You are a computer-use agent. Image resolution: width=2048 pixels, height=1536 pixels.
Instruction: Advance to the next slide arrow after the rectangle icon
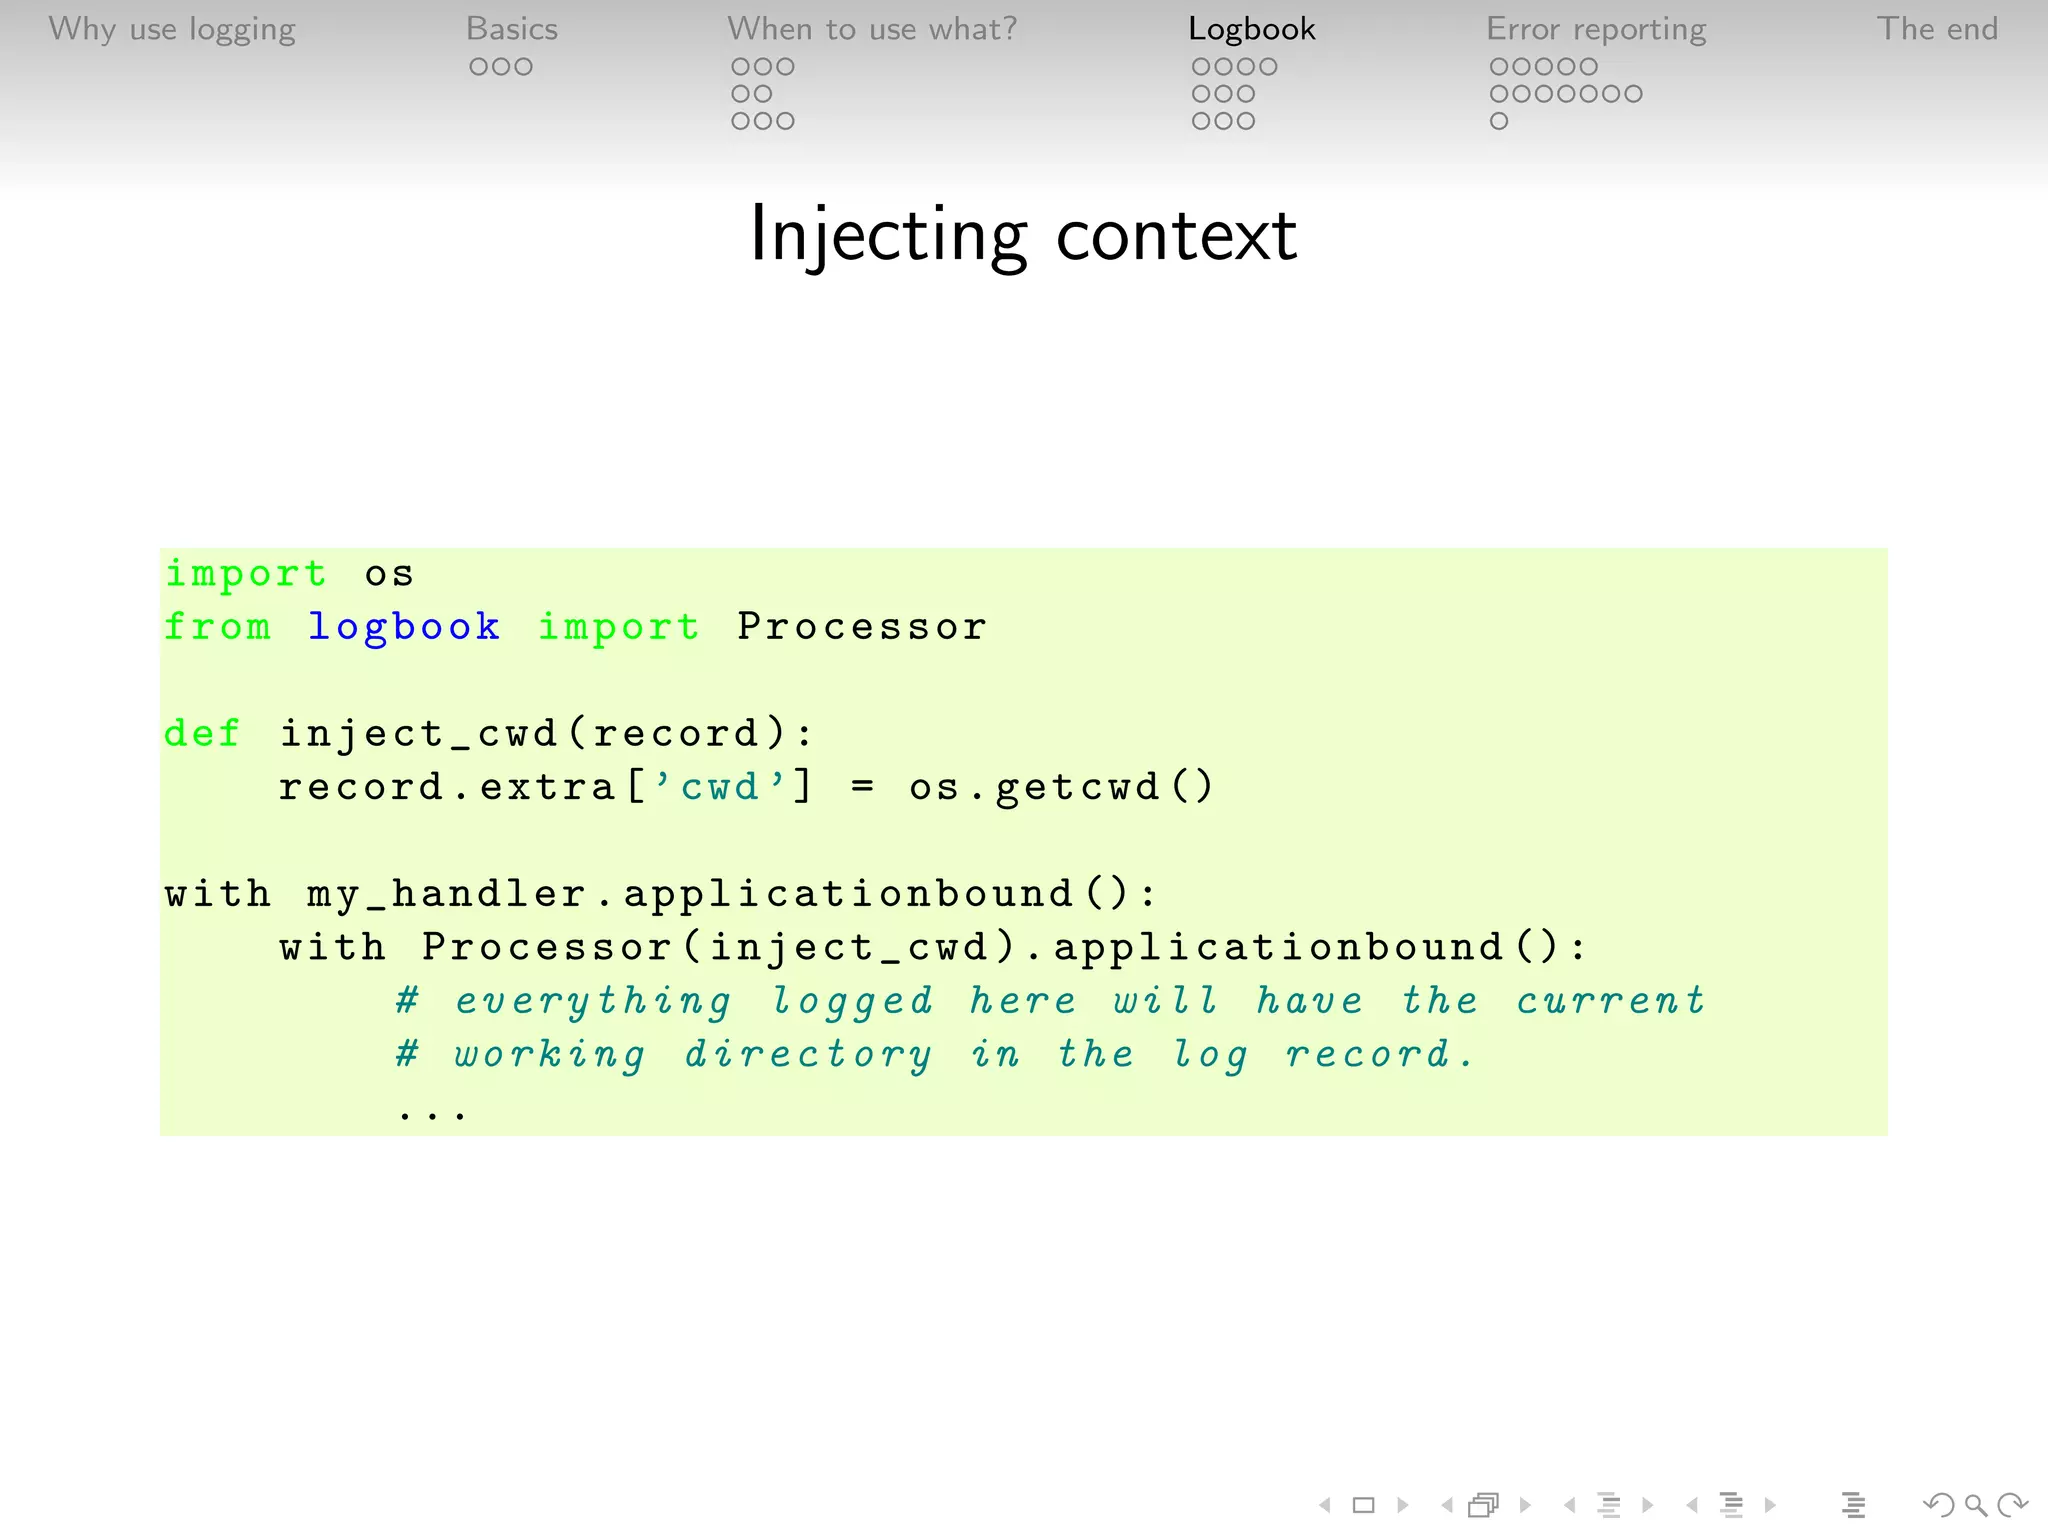1403,1504
